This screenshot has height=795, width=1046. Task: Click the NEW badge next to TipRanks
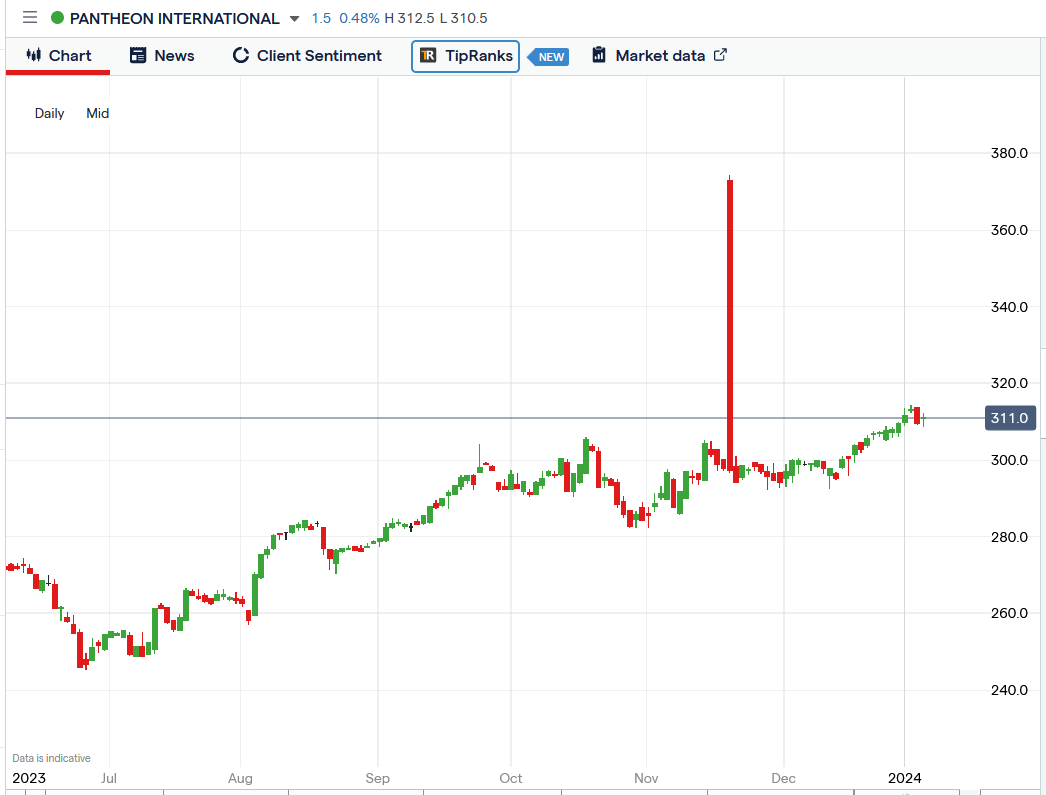(x=549, y=57)
